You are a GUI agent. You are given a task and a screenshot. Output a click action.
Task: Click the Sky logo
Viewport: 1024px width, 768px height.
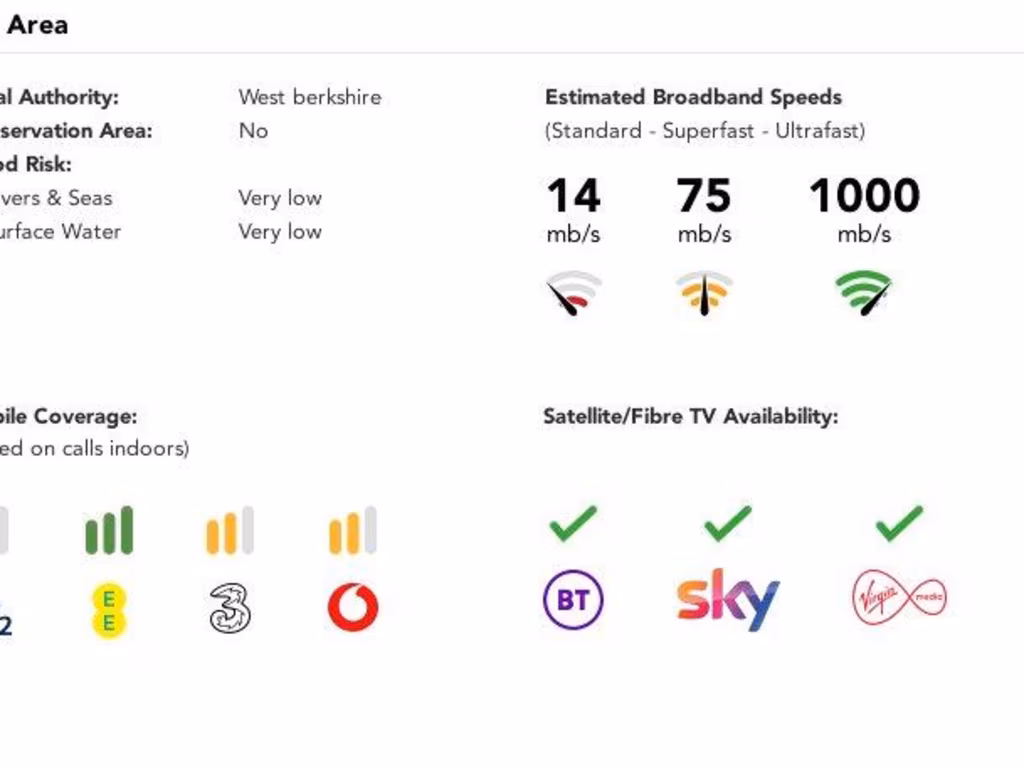click(x=727, y=600)
